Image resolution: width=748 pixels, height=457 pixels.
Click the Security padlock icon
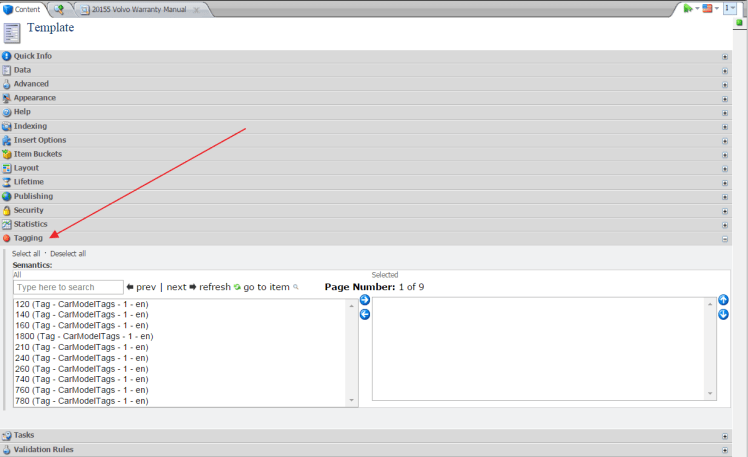(6, 210)
